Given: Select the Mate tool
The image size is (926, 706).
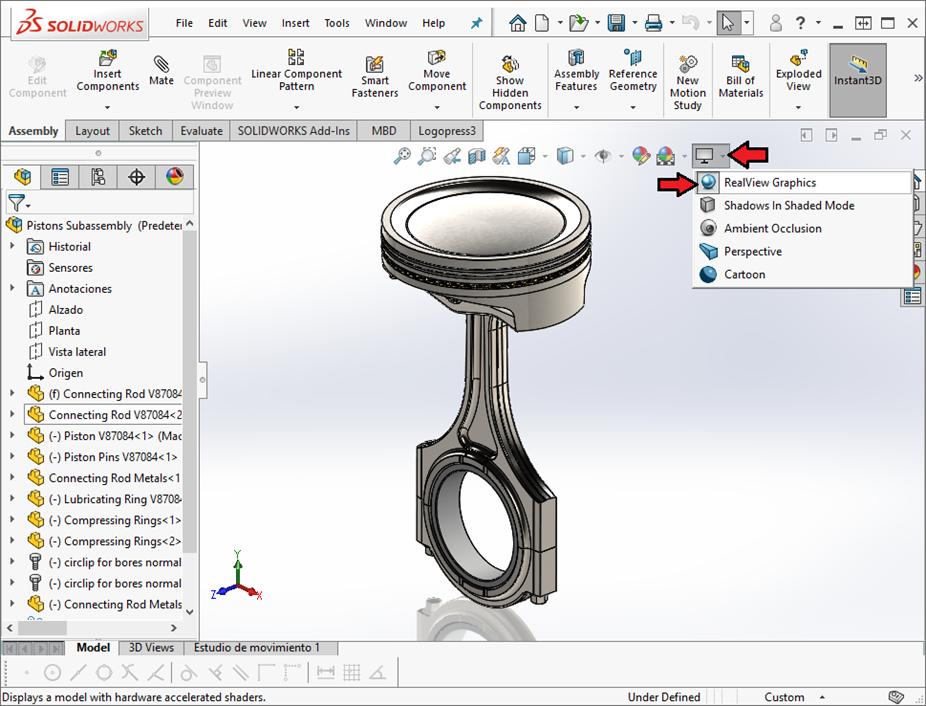Looking at the screenshot, I should click(x=161, y=71).
